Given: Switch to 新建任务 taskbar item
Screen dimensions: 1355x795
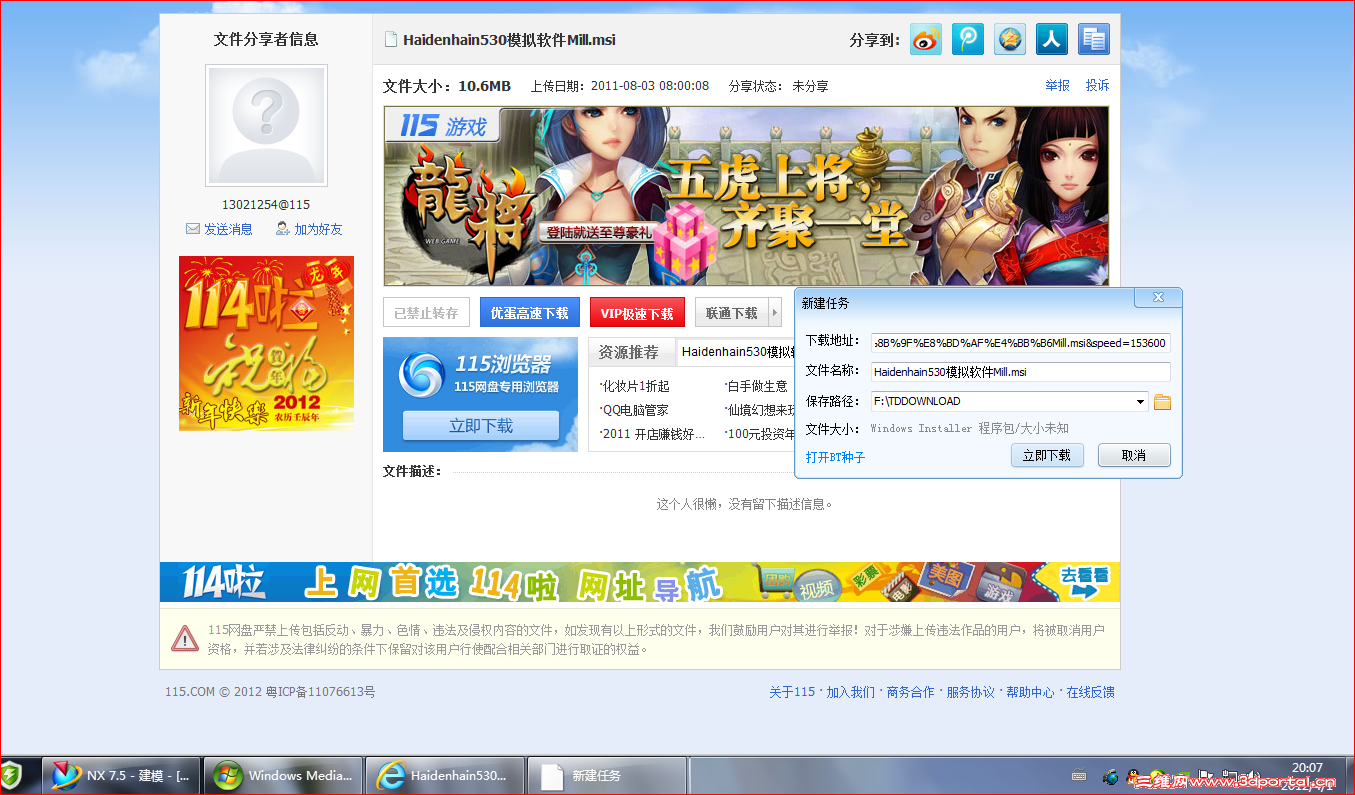Looking at the screenshot, I should pyautogui.click(x=607, y=775).
